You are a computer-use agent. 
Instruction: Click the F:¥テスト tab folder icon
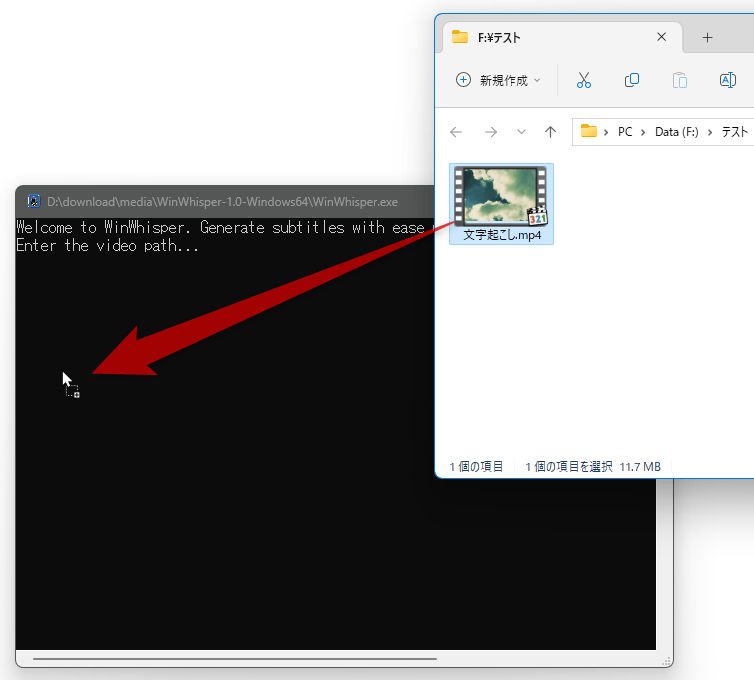click(x=460, y=37)
